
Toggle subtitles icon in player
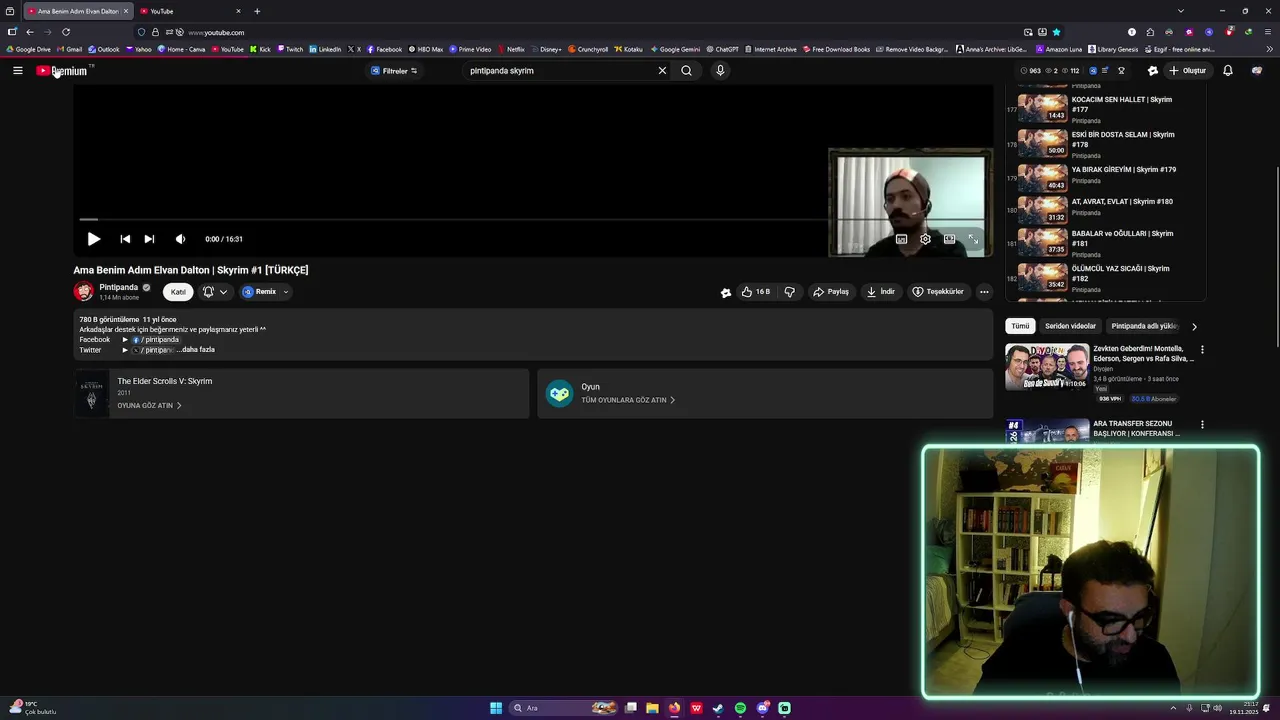coord(901,239)
